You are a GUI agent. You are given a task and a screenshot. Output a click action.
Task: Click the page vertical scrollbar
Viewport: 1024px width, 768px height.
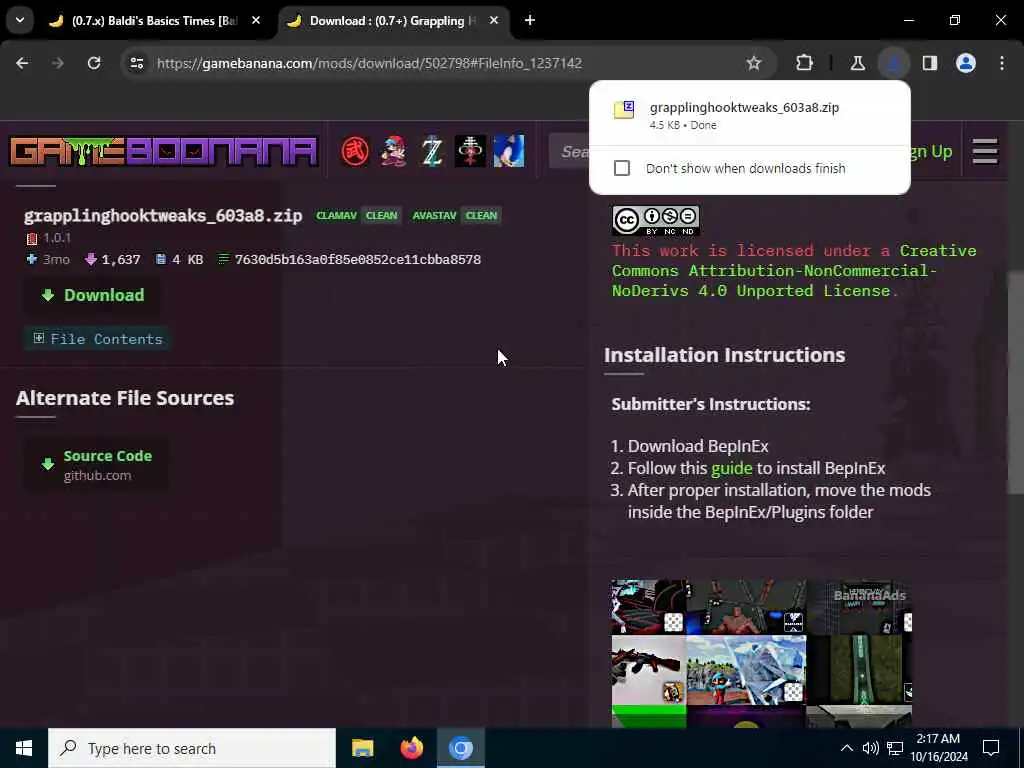[x=1016, y=382]
